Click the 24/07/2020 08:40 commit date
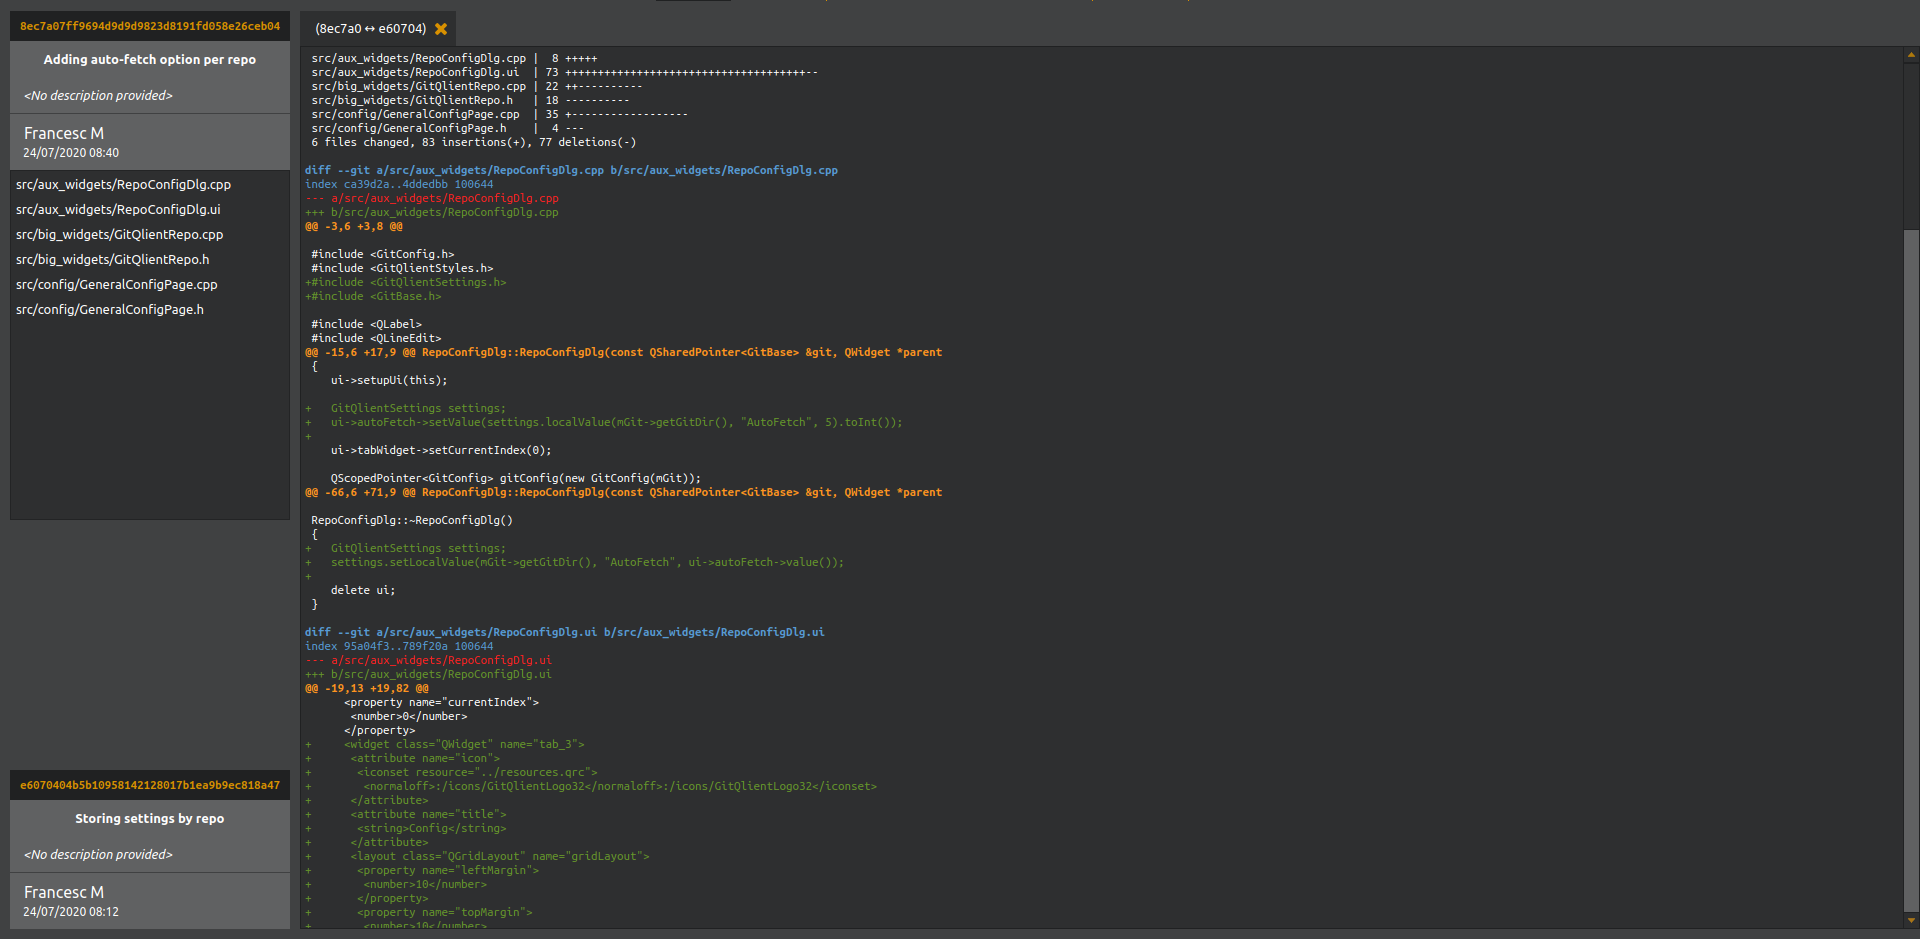 [71, 153]
